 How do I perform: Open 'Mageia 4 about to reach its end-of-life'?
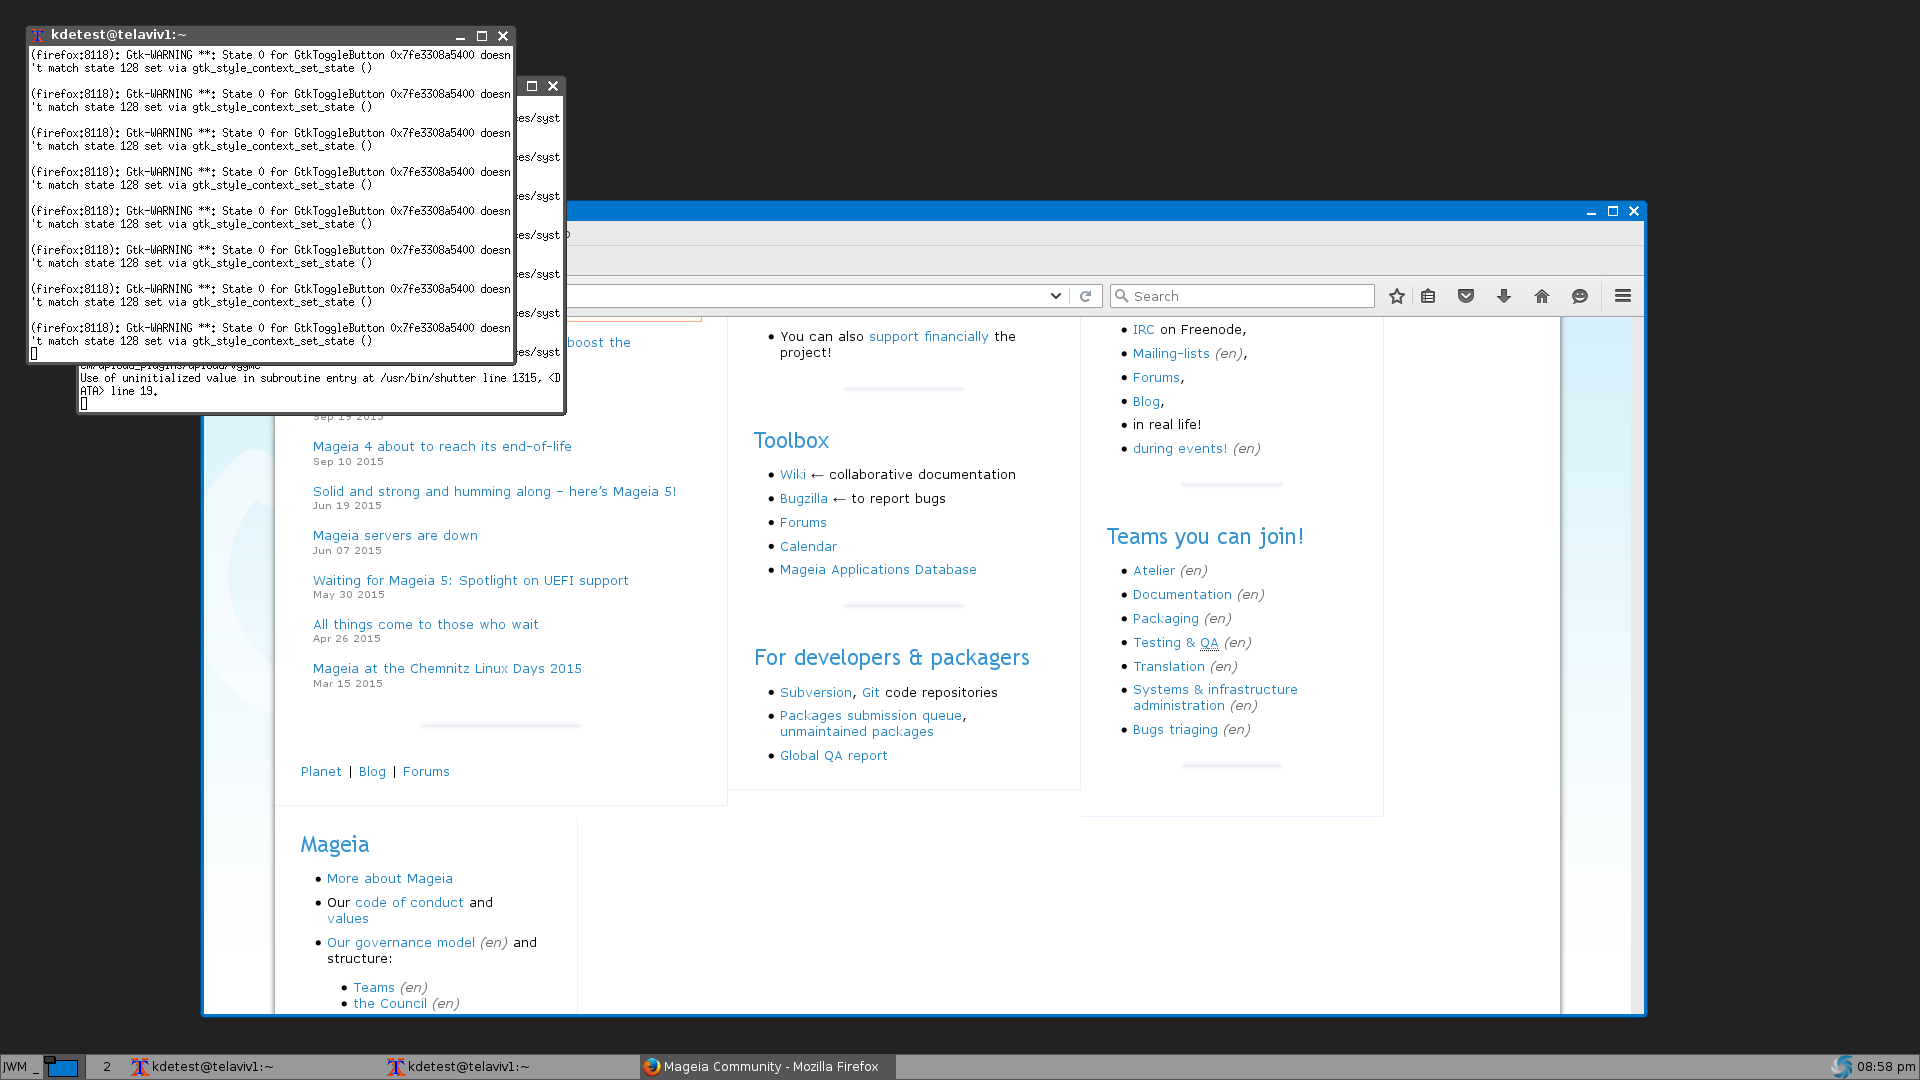click(x=442, y=446)
